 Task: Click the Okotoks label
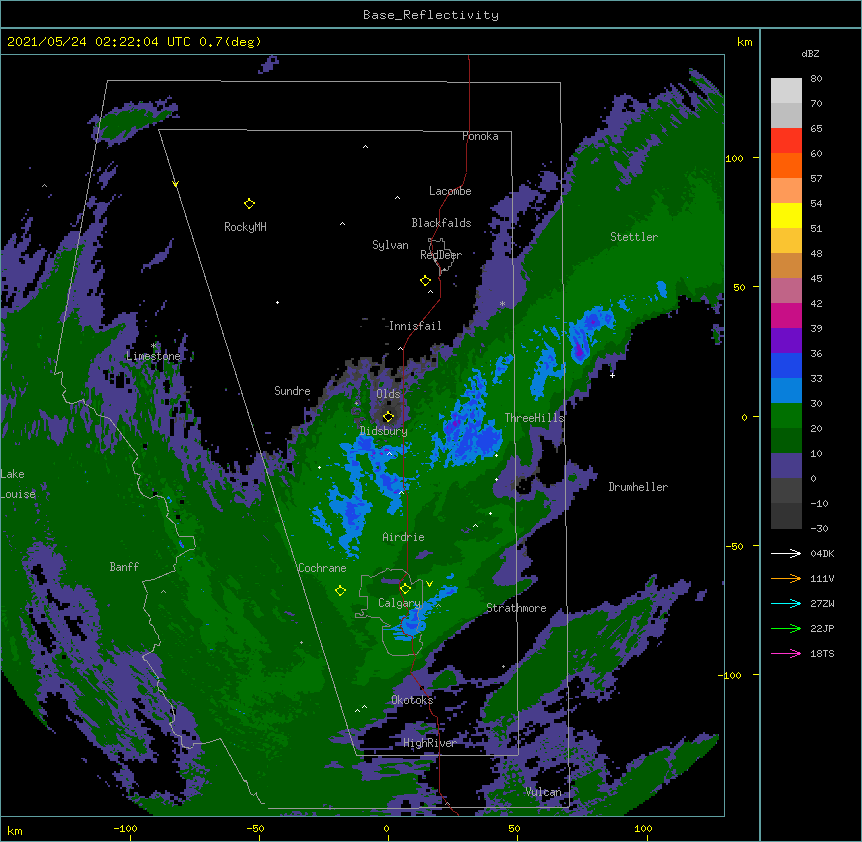click(x=412, y=700)
